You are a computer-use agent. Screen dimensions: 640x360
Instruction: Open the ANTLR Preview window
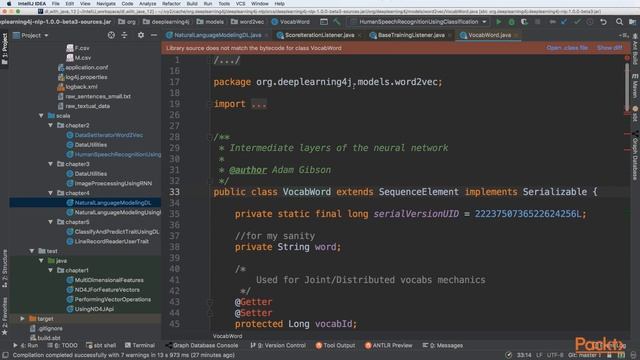tap(388, 345)
